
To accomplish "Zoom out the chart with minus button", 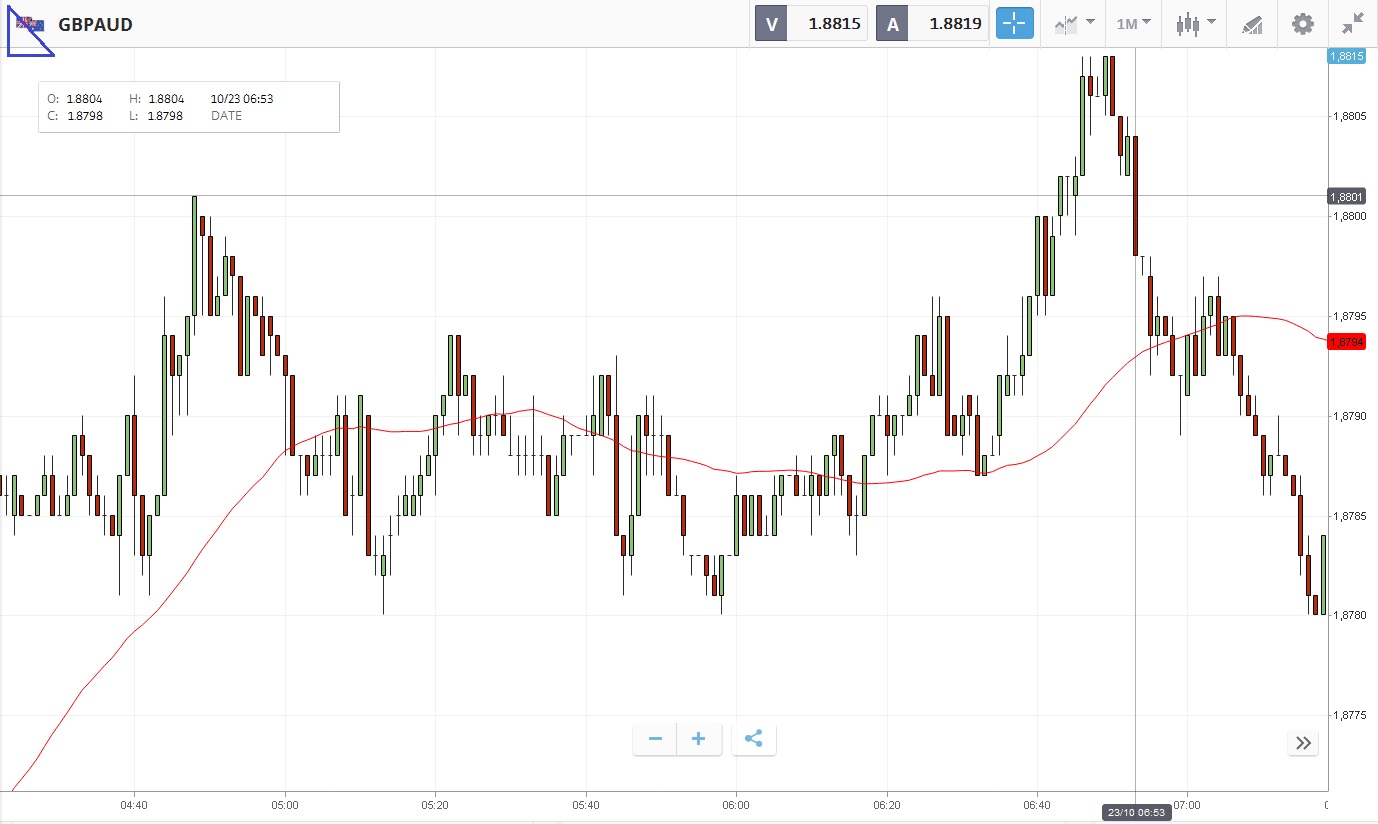I will 655,739.
